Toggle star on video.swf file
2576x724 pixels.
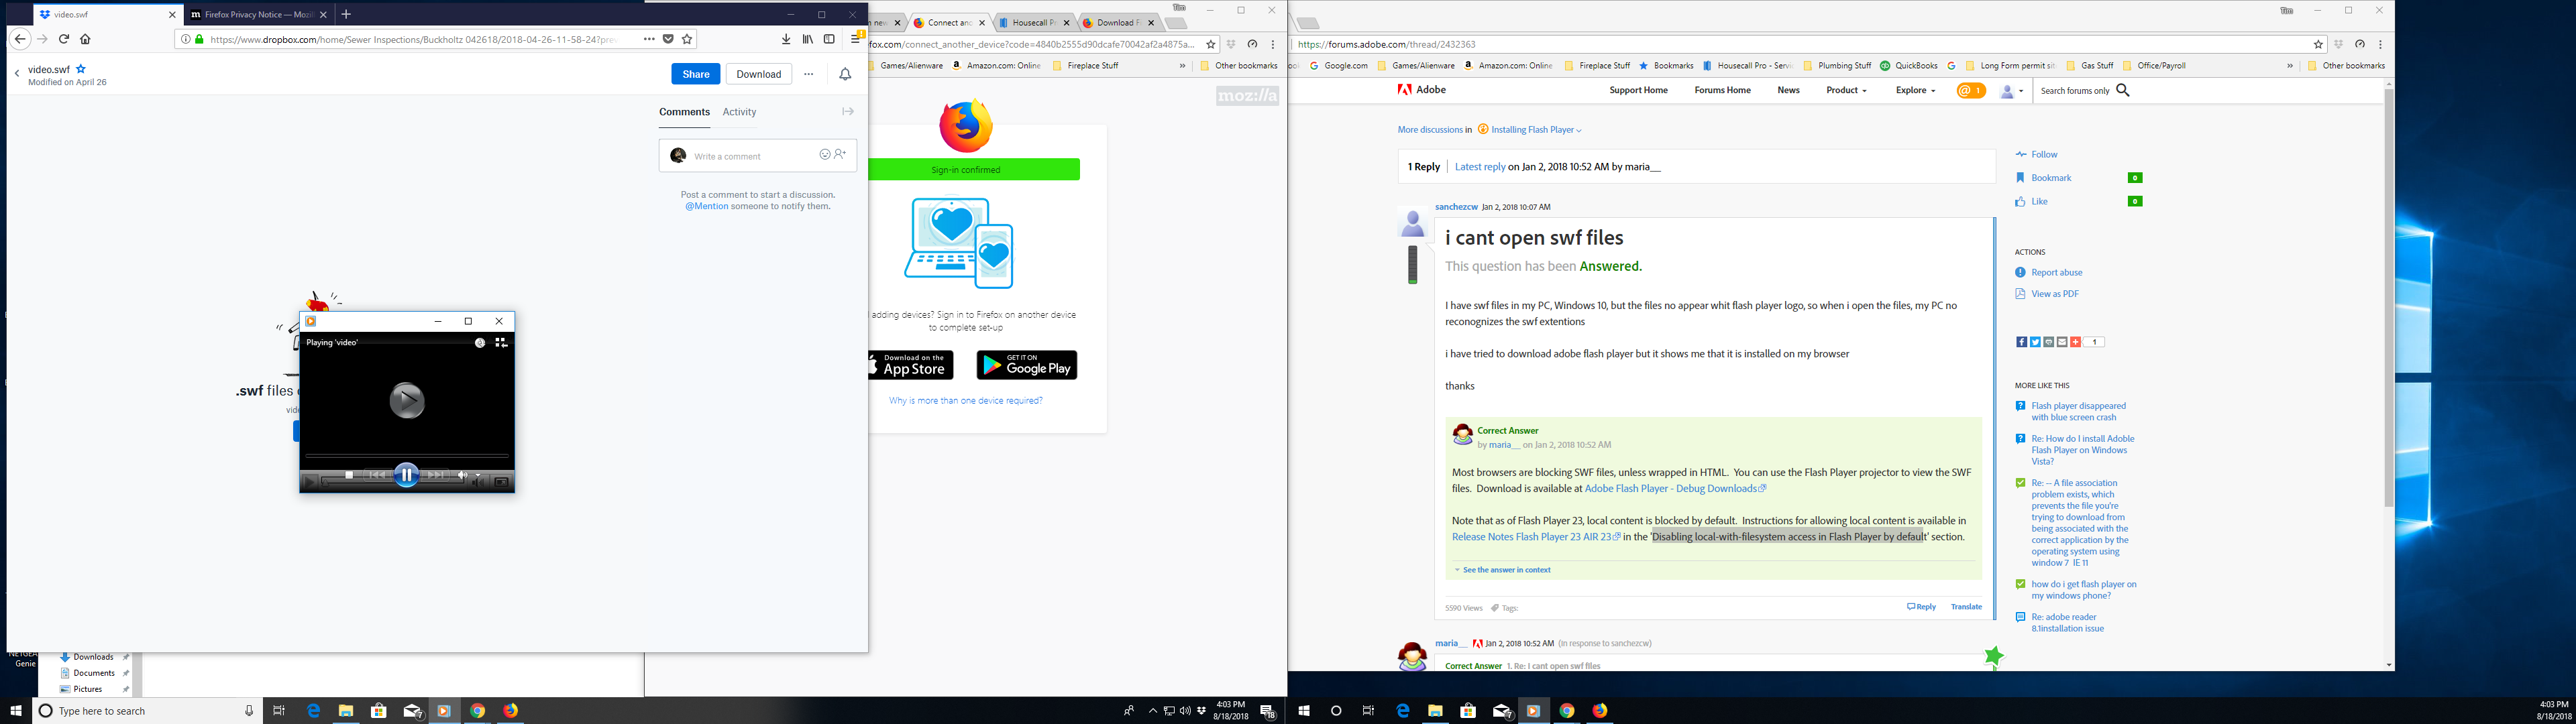[x=81, y=70]
